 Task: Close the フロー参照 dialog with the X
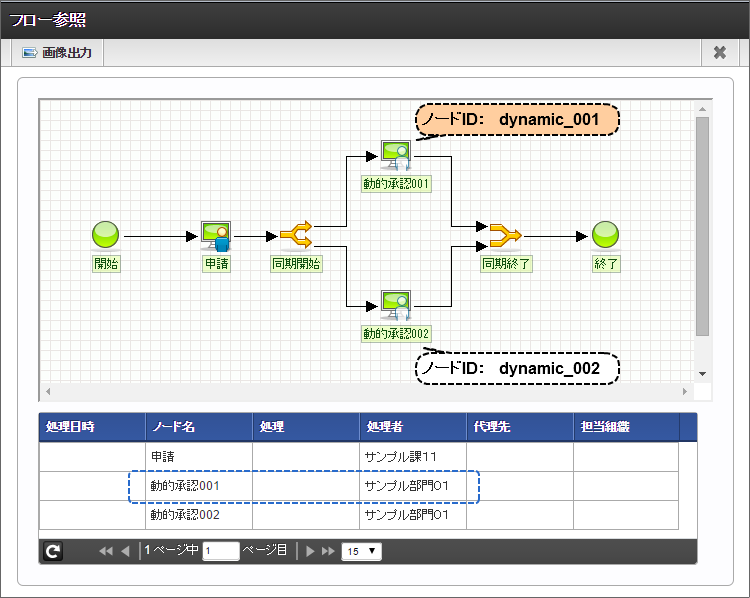click(719, 53)
